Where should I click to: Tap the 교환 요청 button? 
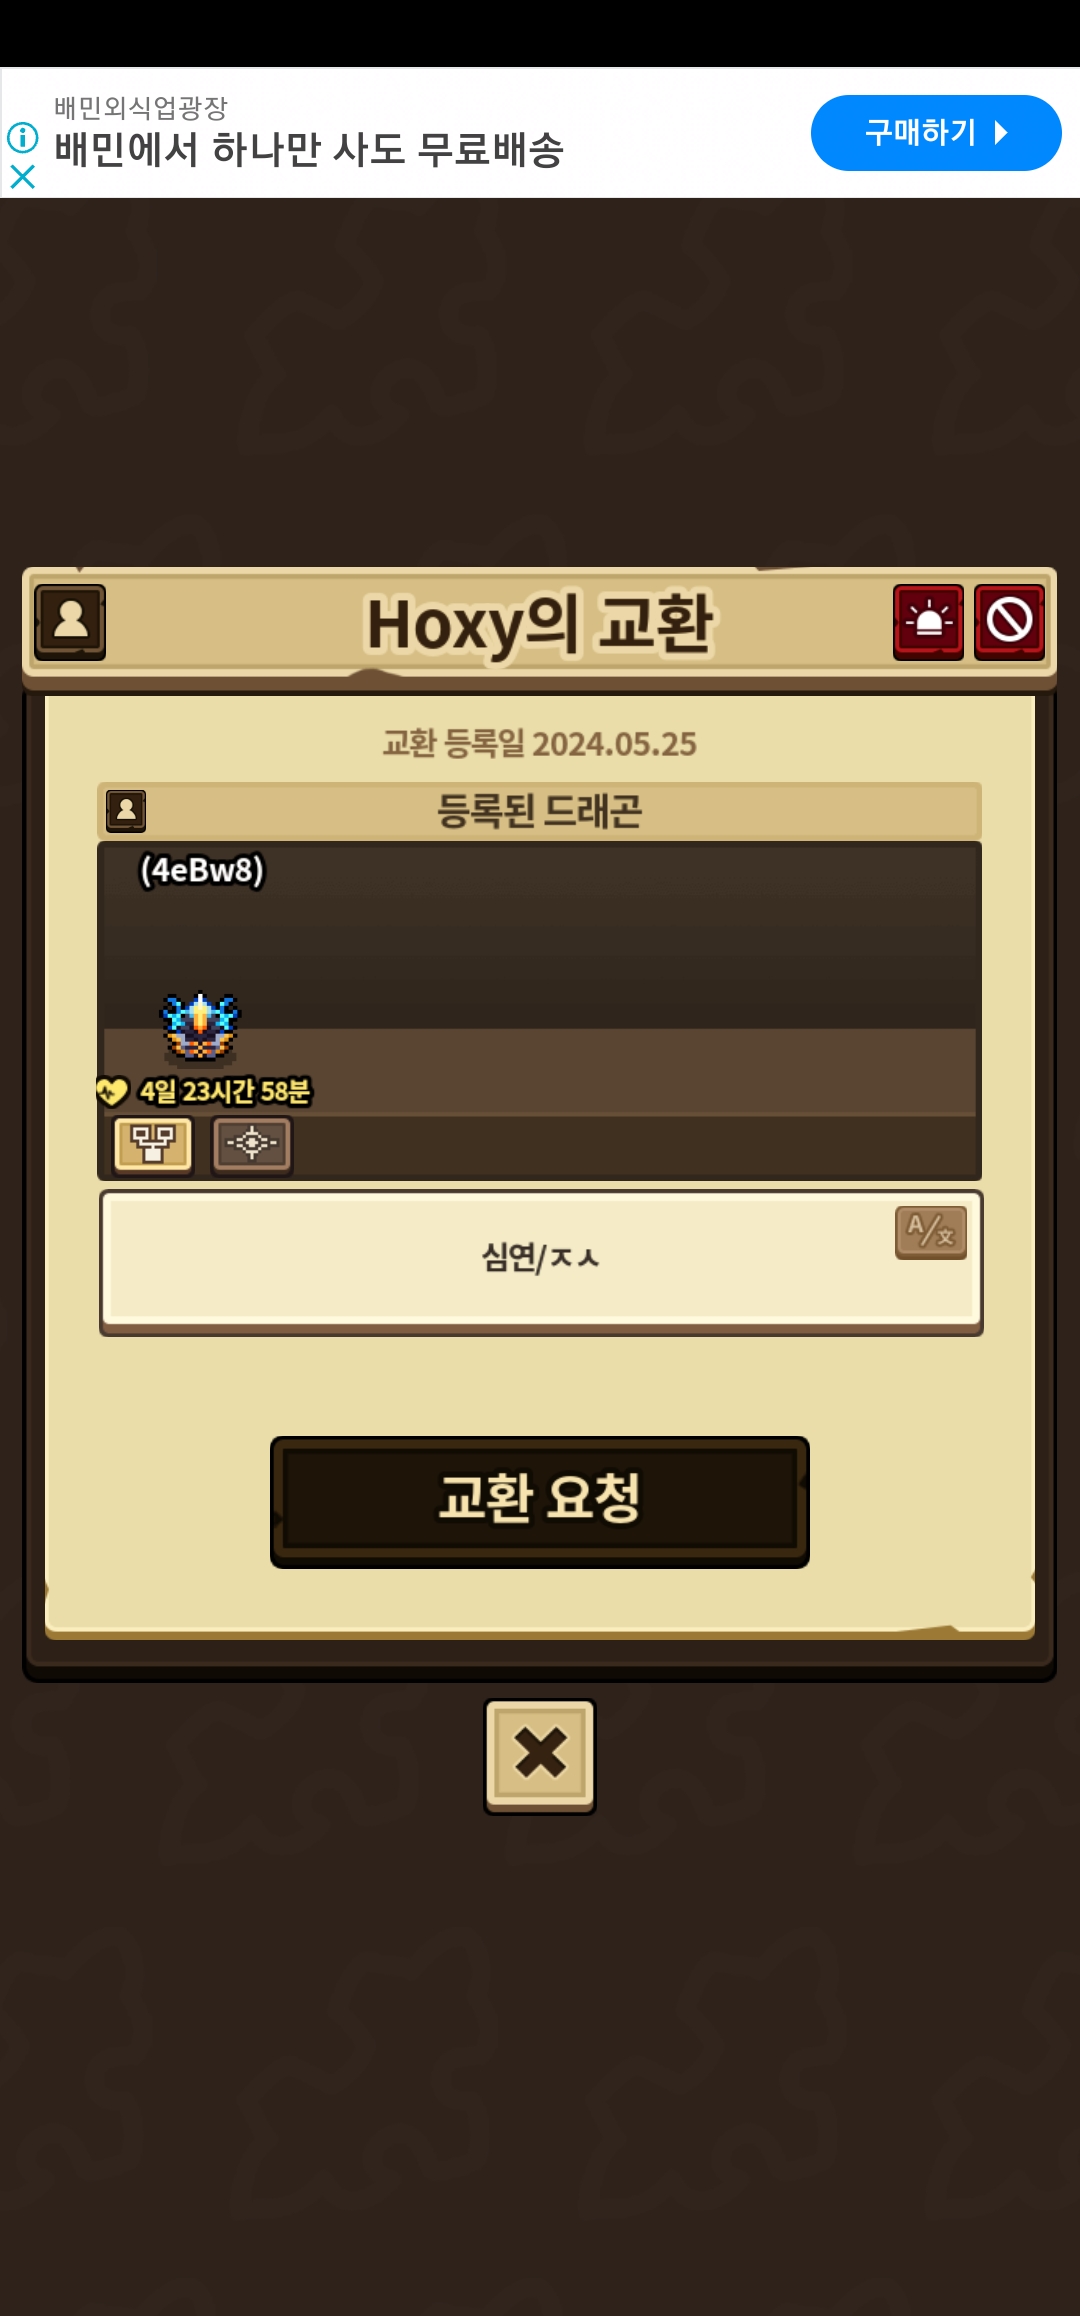coord(540,1501)
